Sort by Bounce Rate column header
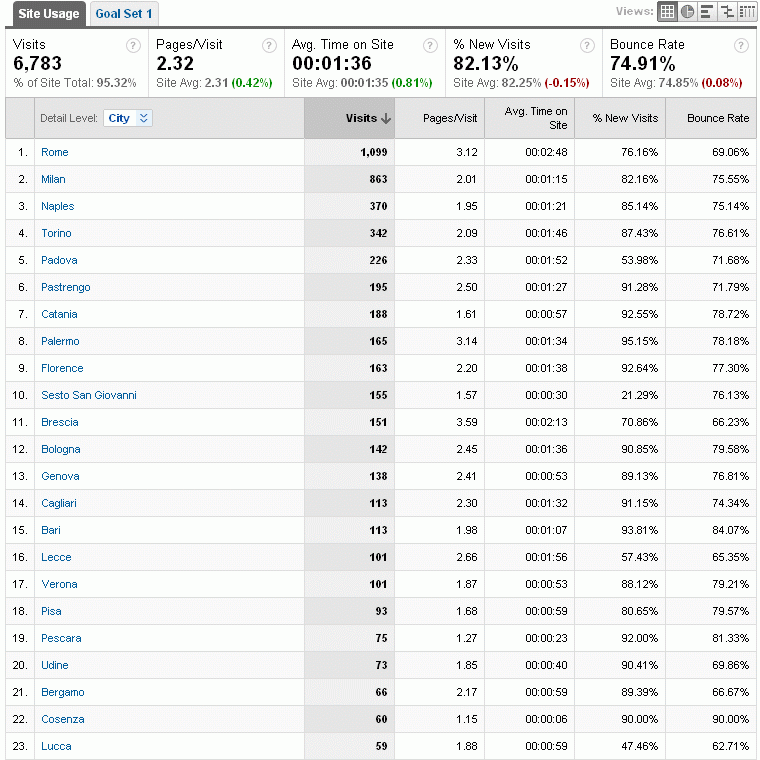Screen dimensions: 760x760 click(711, 118)
